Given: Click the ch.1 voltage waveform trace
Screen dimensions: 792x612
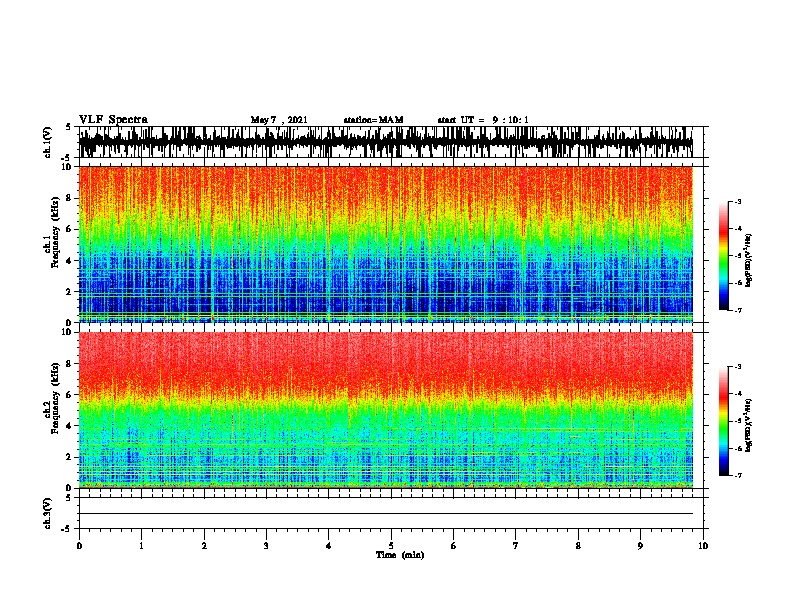Looking at the screenshot, I should pos(386,142).
